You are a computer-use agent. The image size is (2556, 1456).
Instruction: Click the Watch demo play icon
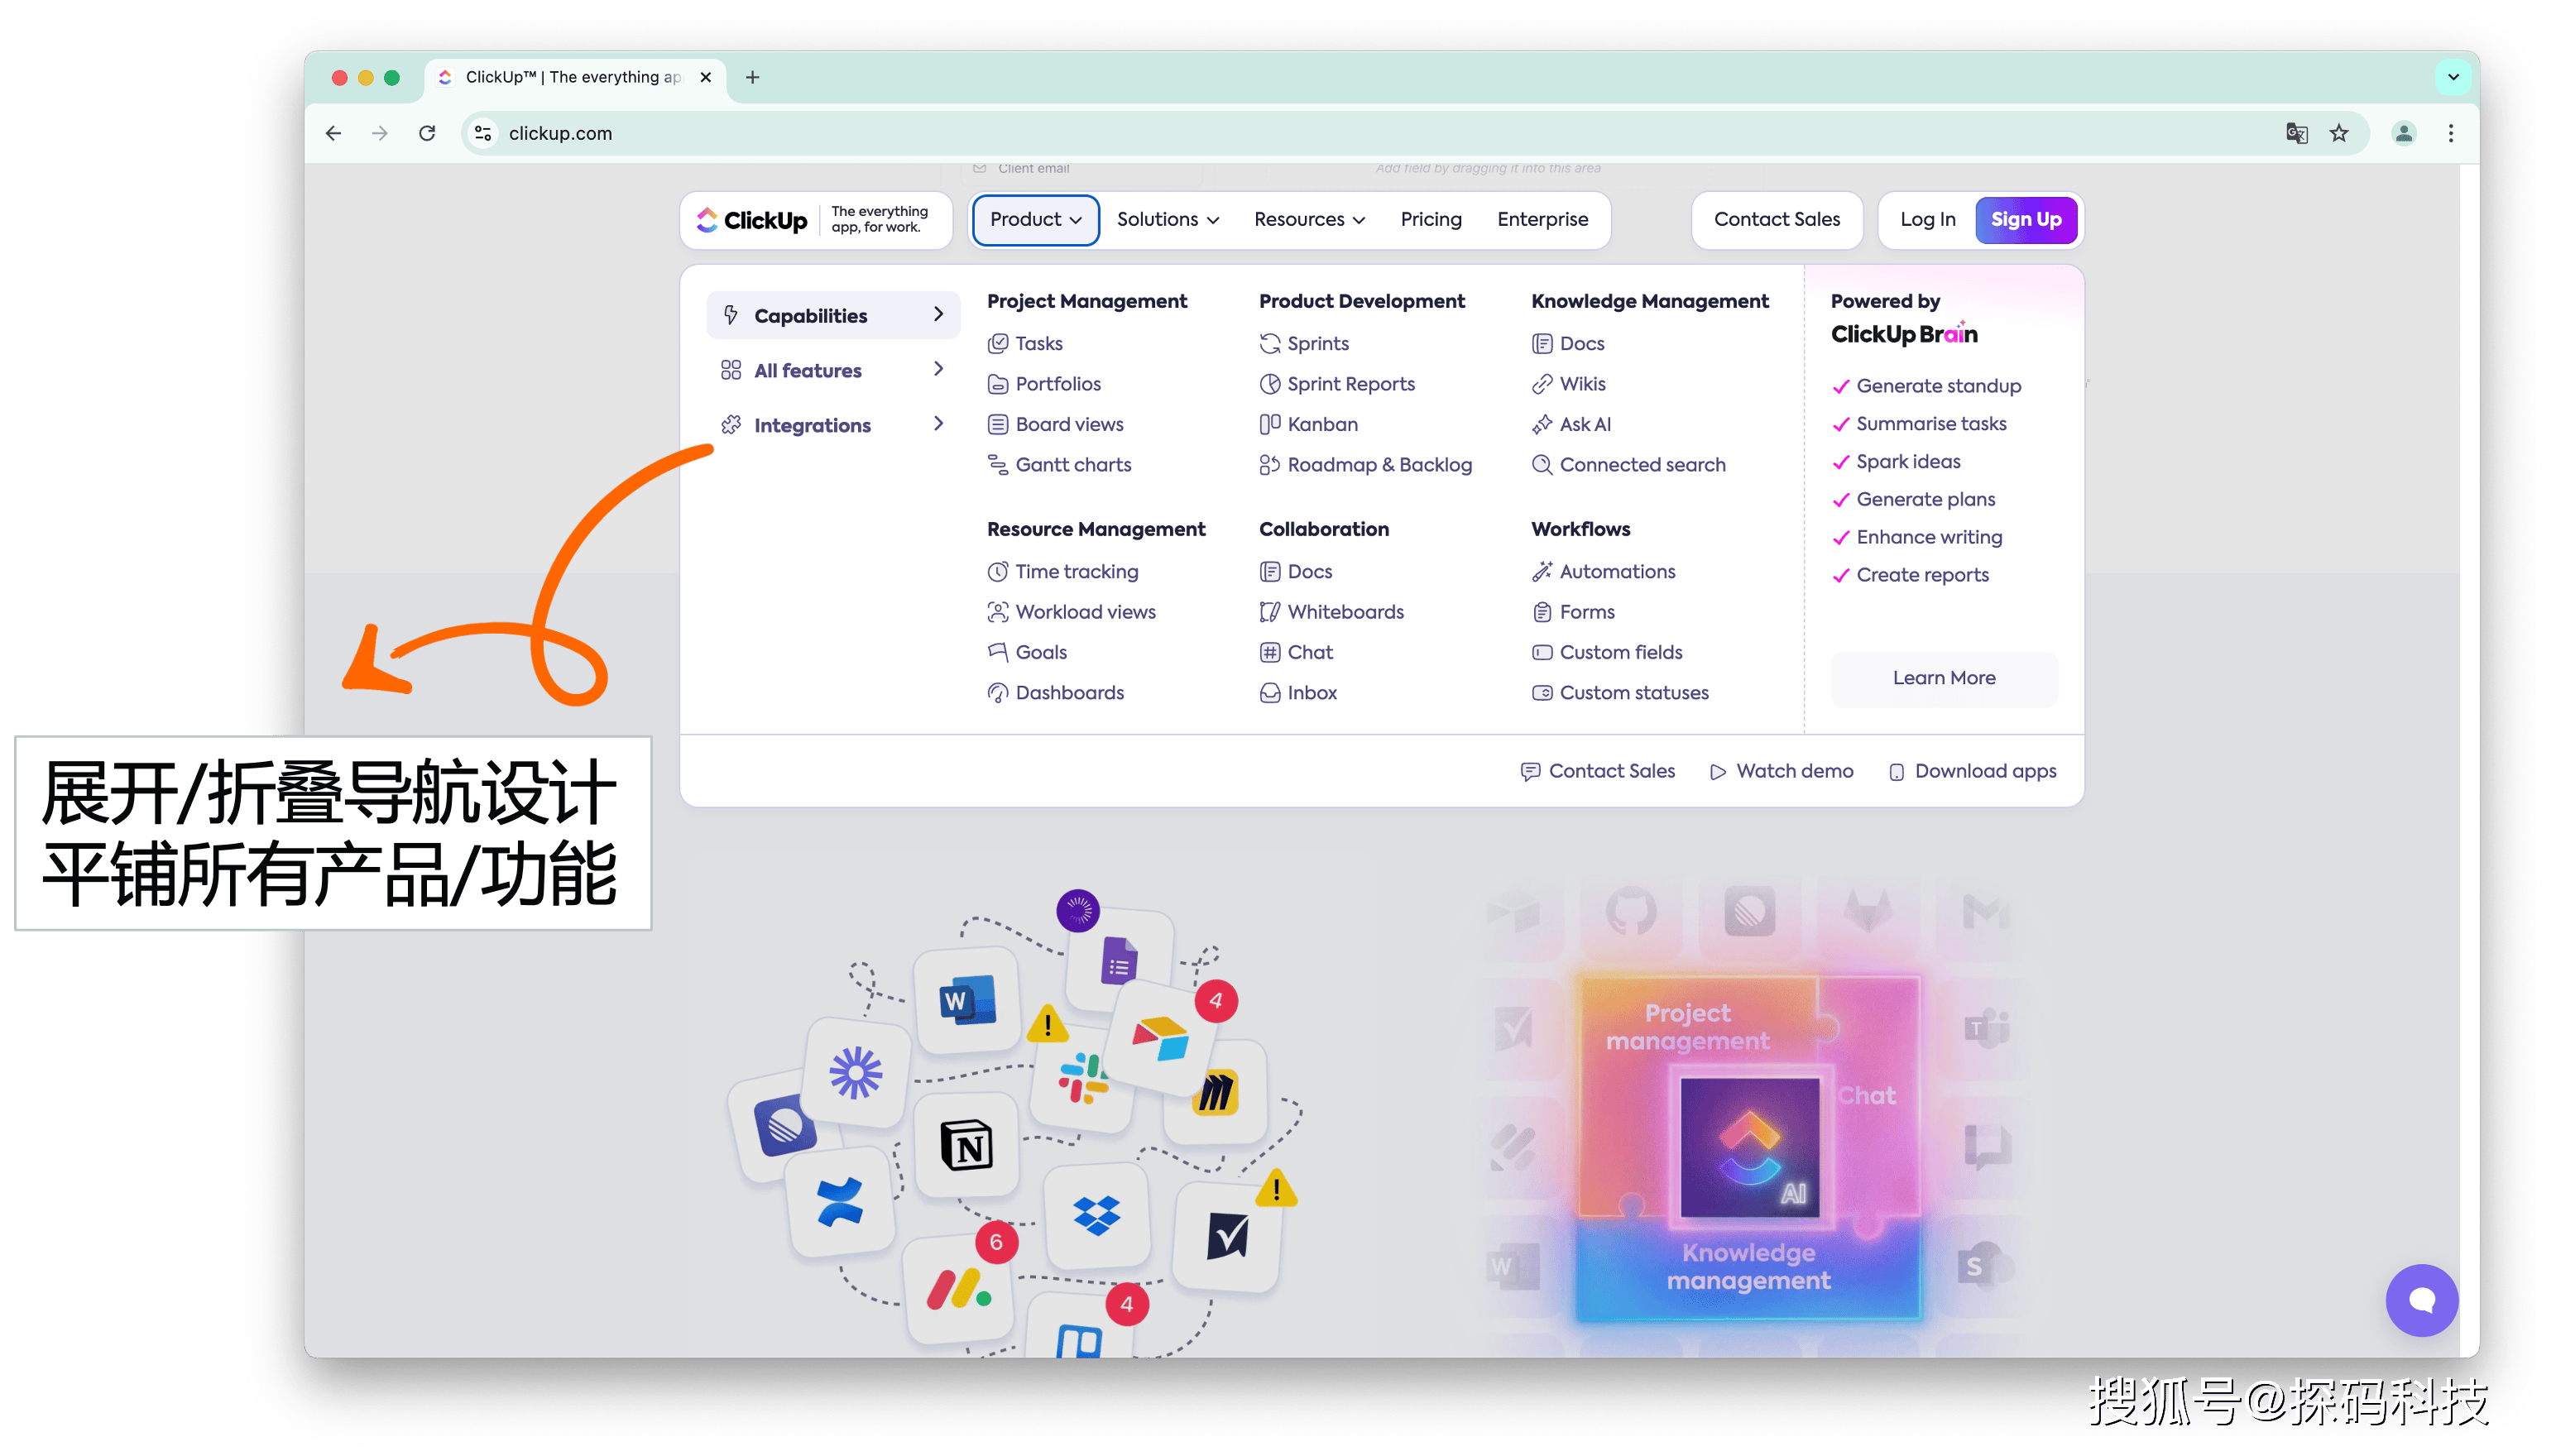click(x=1718, y=771)
